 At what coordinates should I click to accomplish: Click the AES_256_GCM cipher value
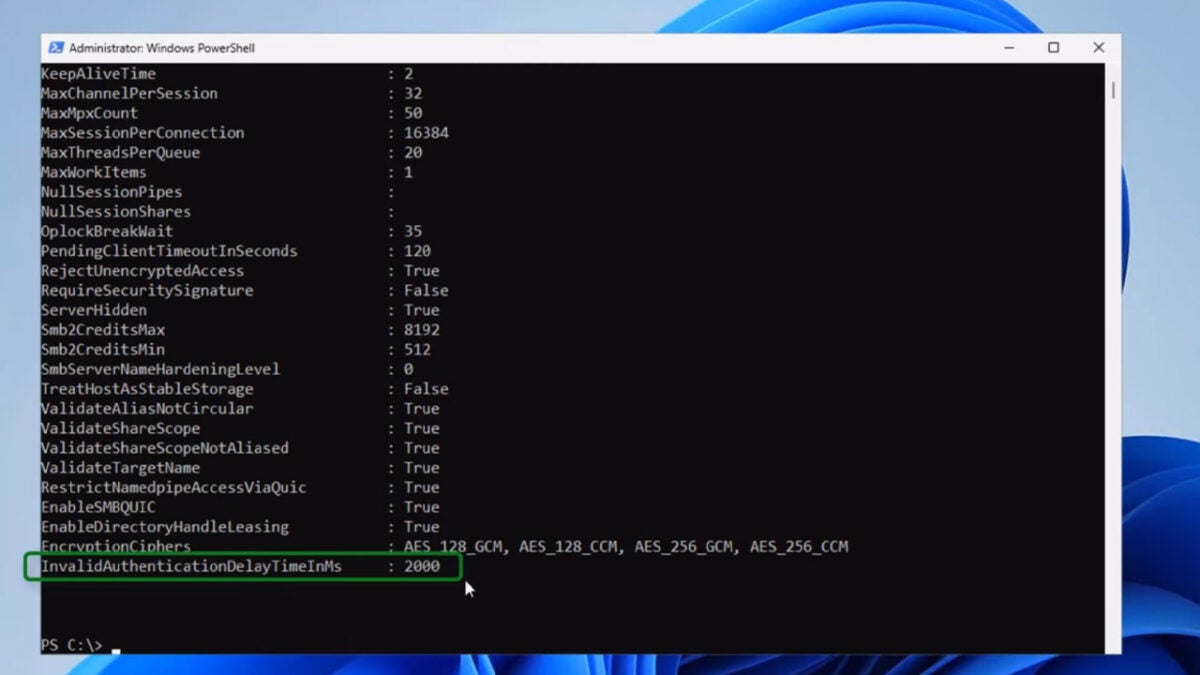[x=684, y=547]
